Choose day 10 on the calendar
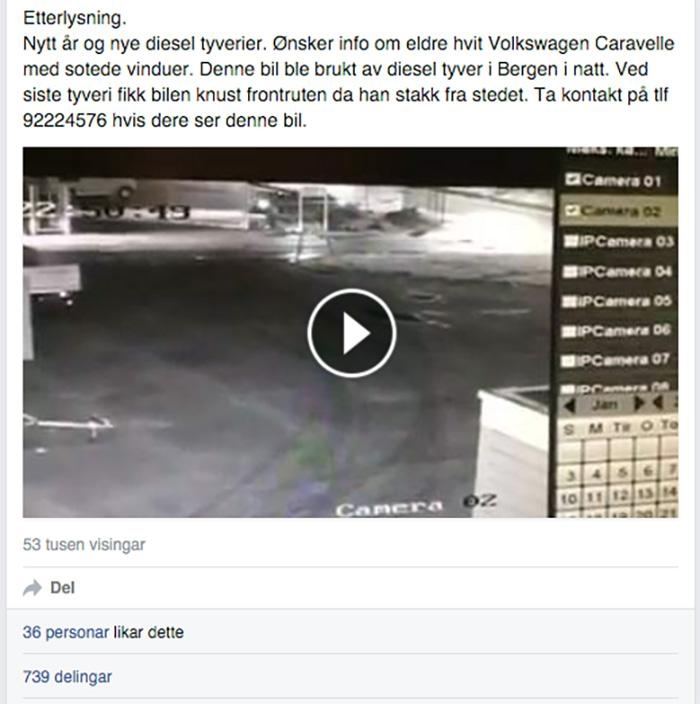The height and width of the screenshot is (704, 700). click(569, 498)
